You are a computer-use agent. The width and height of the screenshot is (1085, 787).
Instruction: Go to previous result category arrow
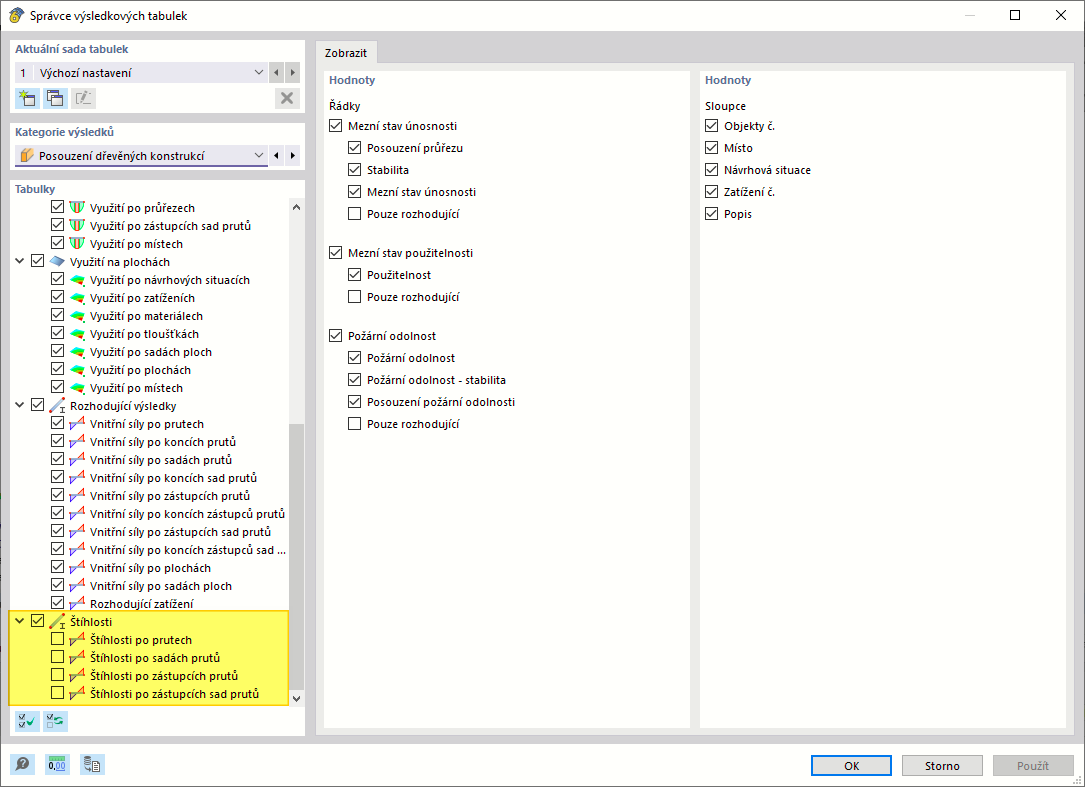277,156
